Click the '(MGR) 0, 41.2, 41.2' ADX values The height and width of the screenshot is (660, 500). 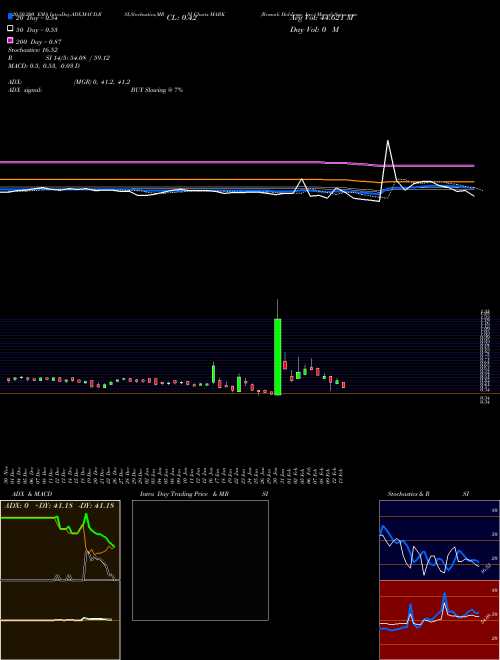coord(102,82)
